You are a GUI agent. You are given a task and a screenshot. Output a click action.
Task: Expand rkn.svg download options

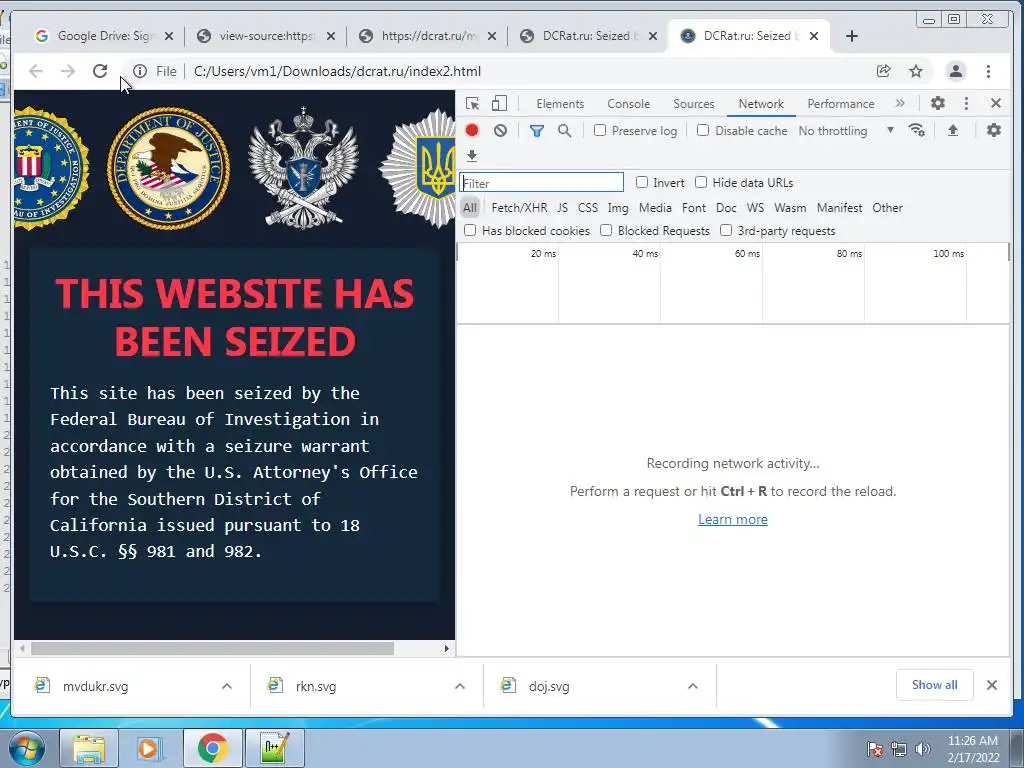click(x=460, y=686)
